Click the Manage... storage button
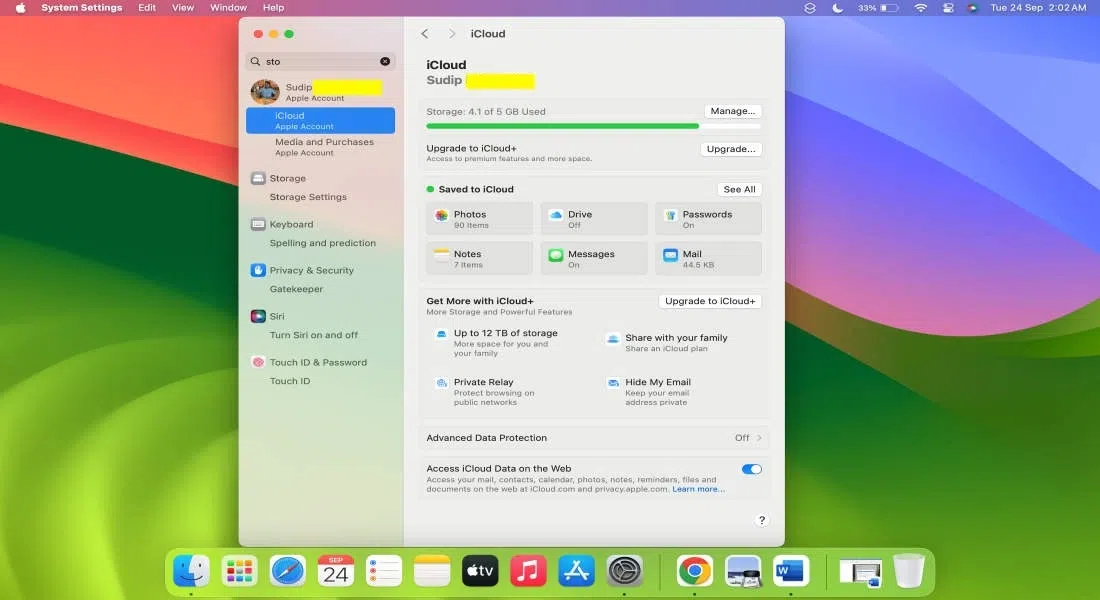This screenshot has width=1100, height=600. coord(732,111)
